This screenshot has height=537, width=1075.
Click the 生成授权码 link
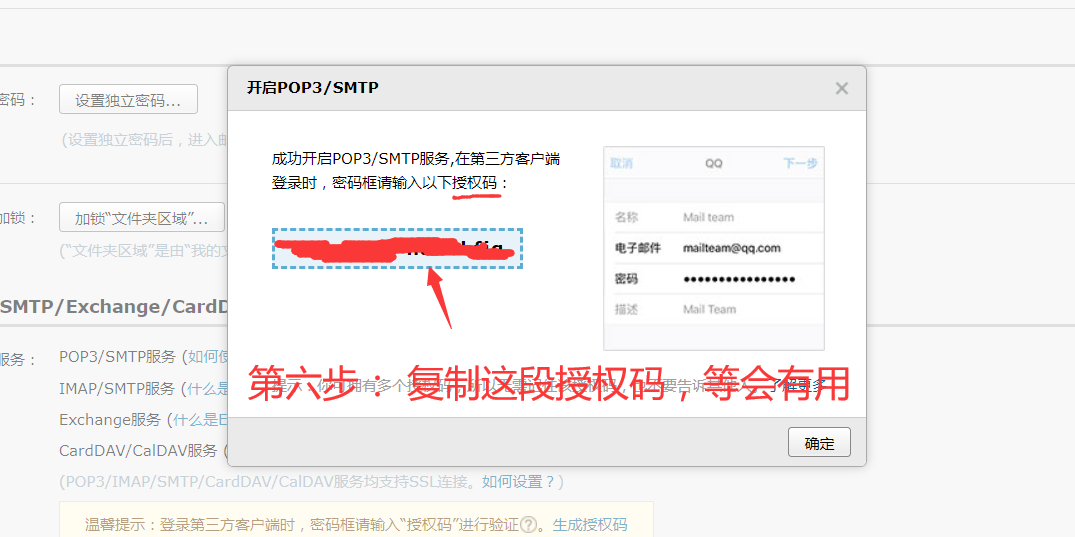[590, 525]
